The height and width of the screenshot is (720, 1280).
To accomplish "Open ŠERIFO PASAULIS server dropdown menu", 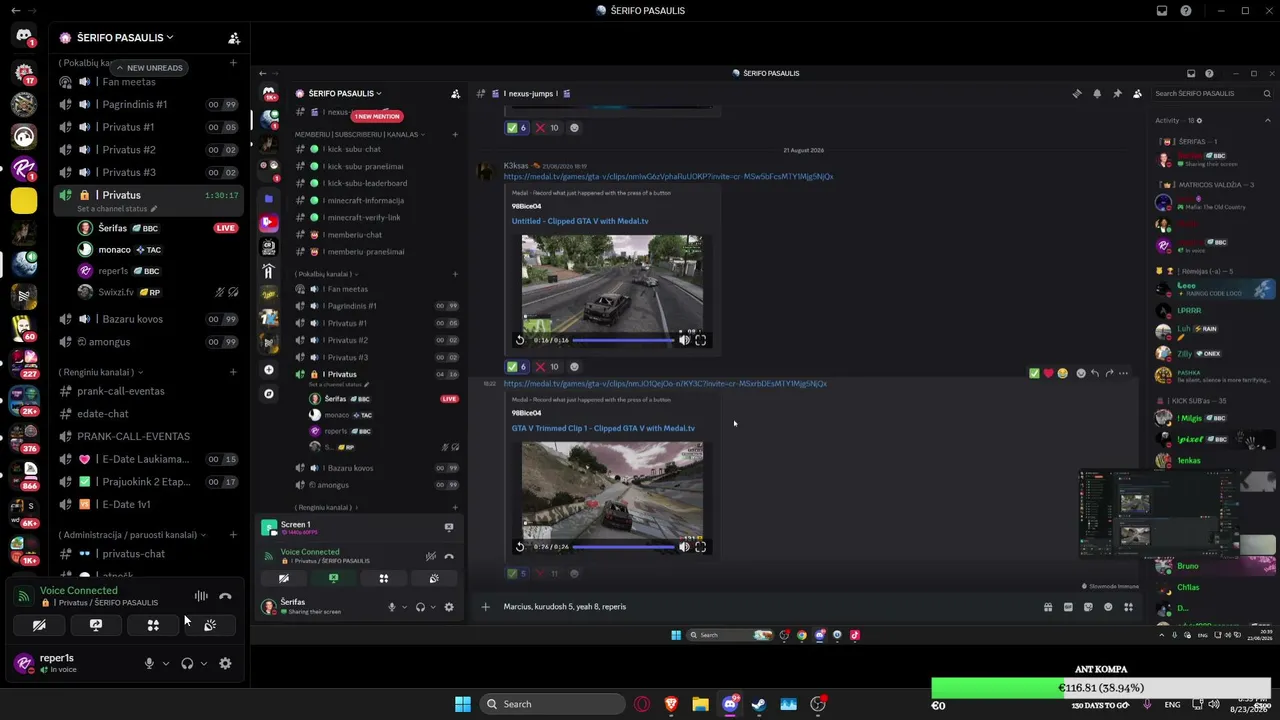I will (124, 38).
